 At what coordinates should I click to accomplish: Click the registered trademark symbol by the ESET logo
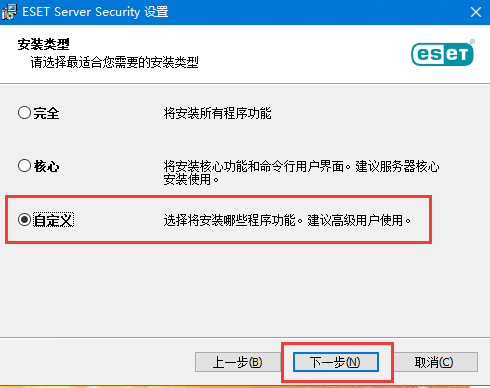point(472,42)
